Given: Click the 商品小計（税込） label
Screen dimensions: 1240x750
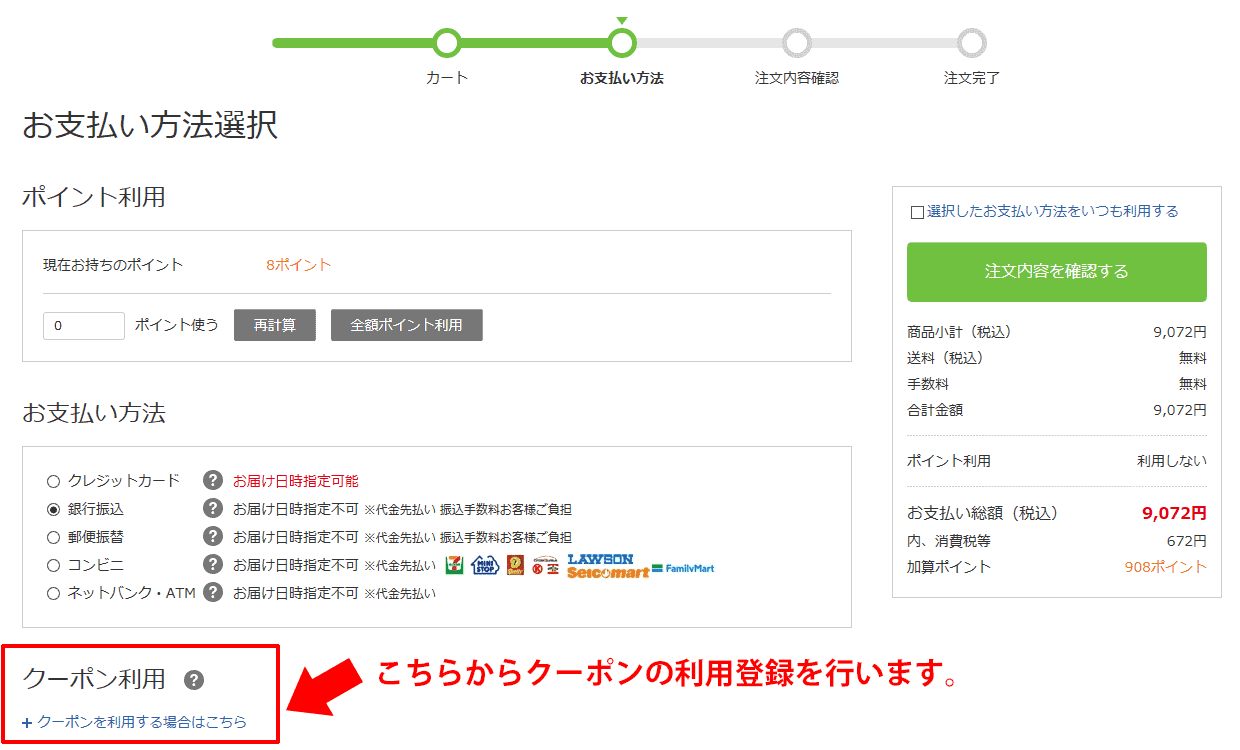Looking at the screenshot, I should point(960,332).
